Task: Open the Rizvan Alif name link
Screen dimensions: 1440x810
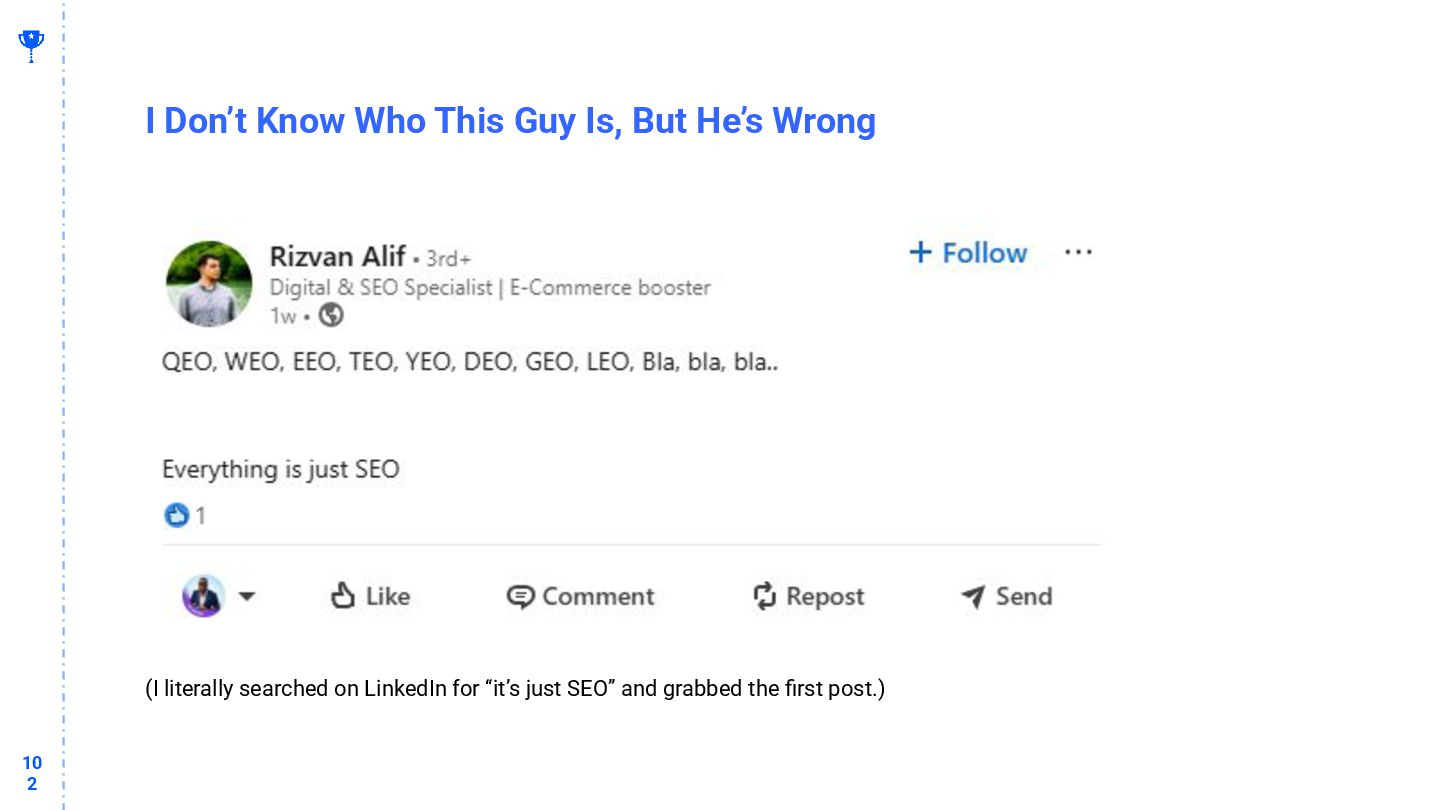Action: (337, 256)
